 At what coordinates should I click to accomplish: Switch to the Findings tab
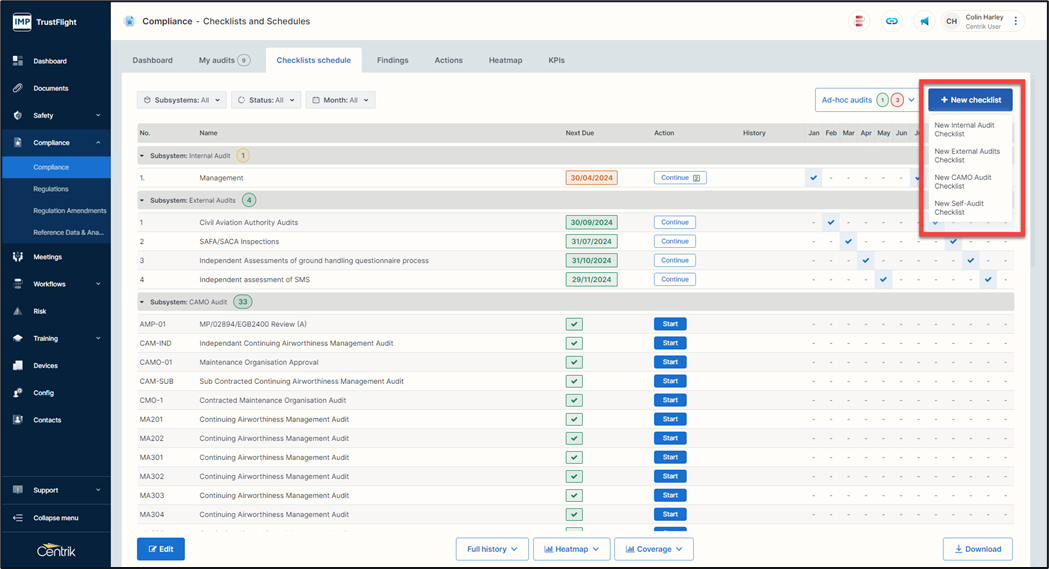tap(392, 60)
